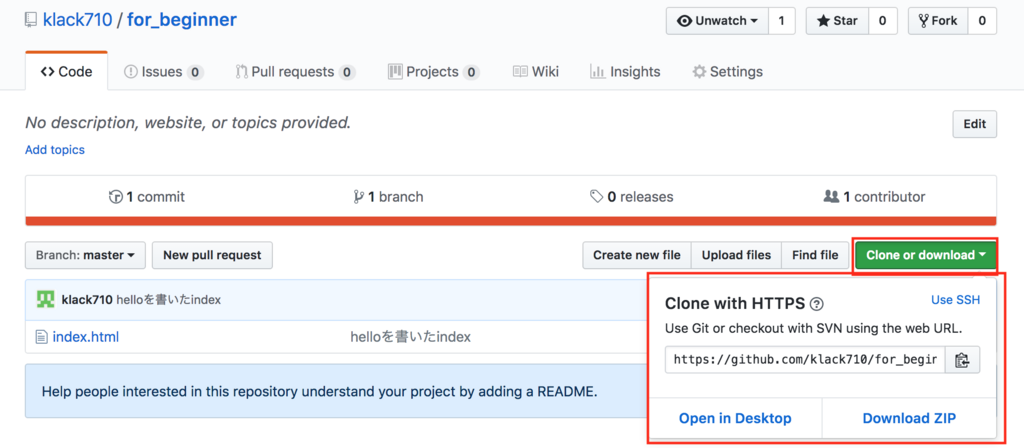Click Use SSH link
The image size is (1024, 448).
[955, 300]
